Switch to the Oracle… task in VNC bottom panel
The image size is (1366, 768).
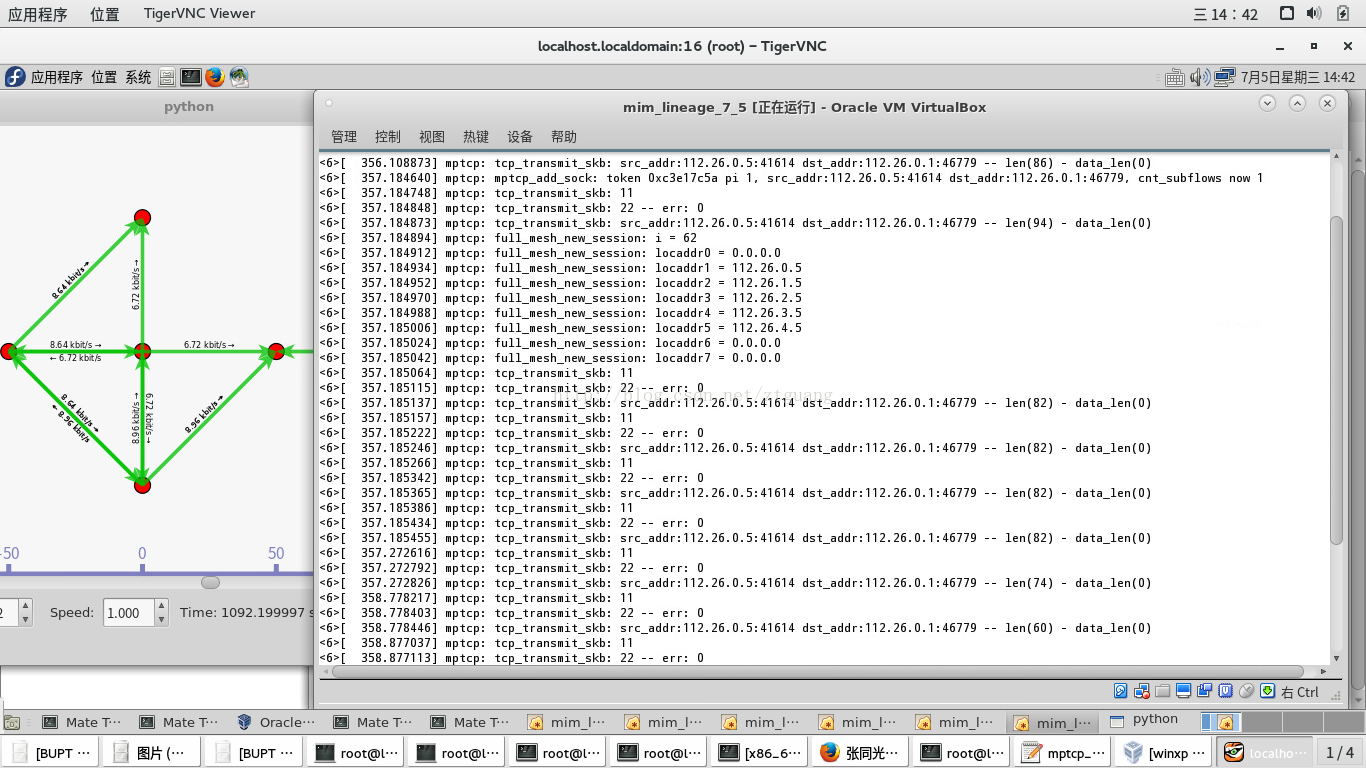[277, 722]
